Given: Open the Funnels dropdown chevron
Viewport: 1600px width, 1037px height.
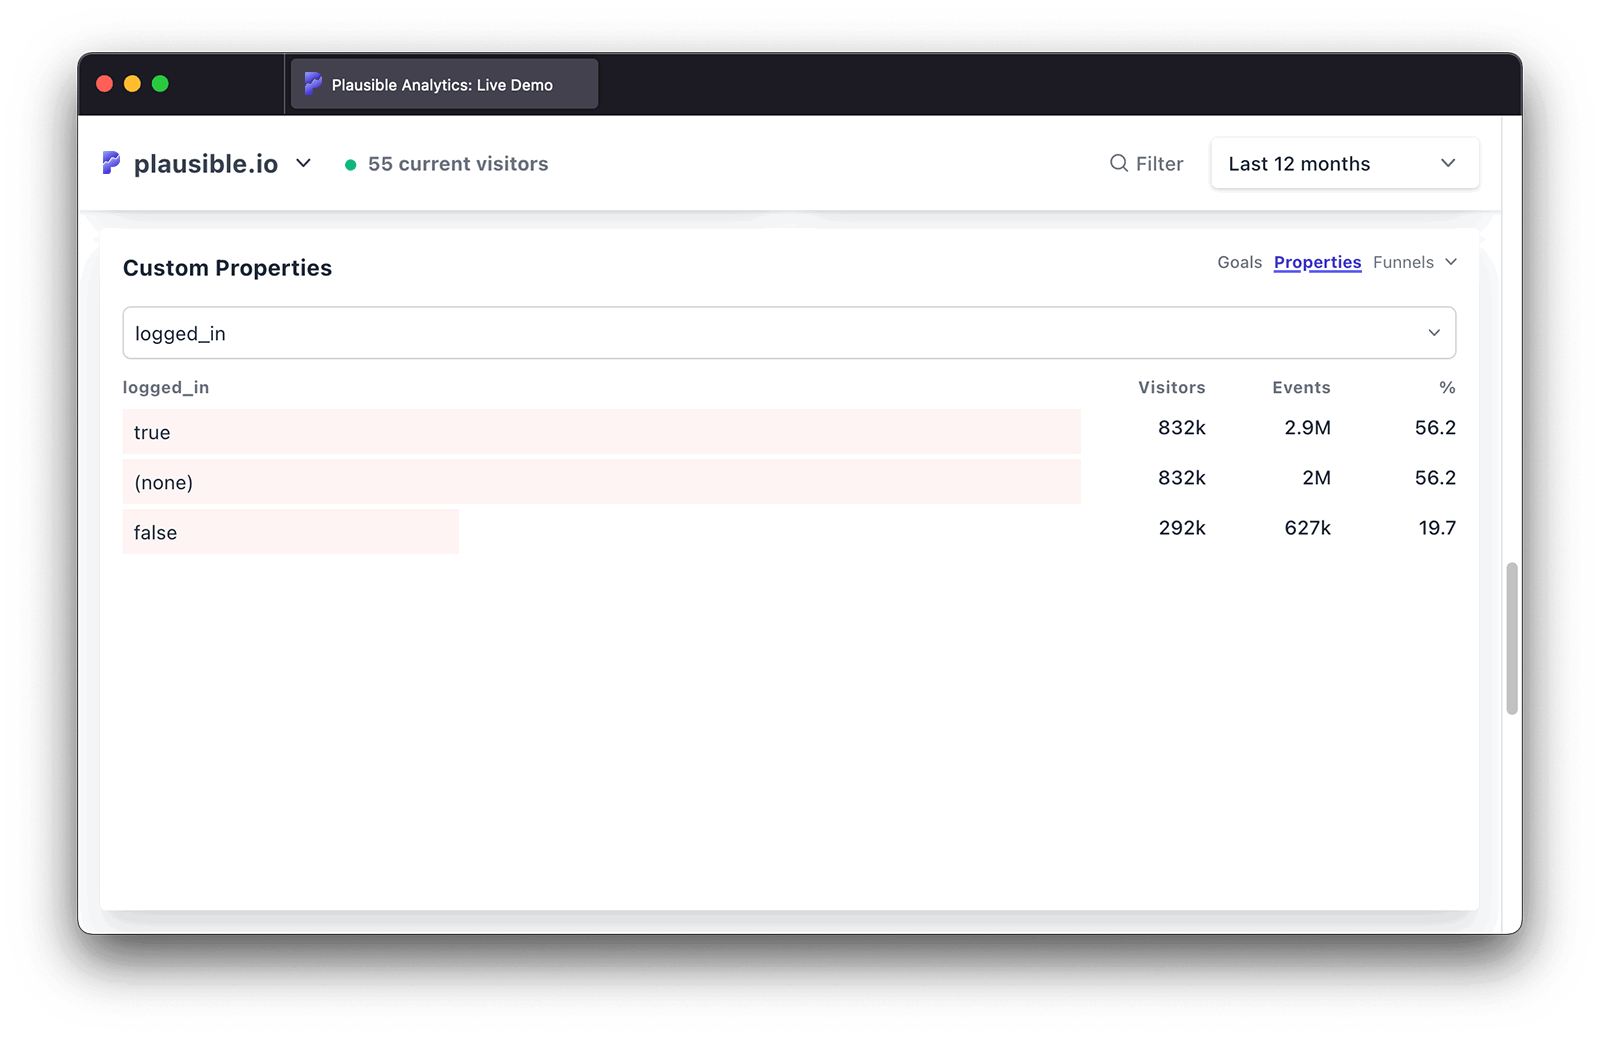Looking at the screenshot, I should pyautogui.click(x=1450, y=262).
